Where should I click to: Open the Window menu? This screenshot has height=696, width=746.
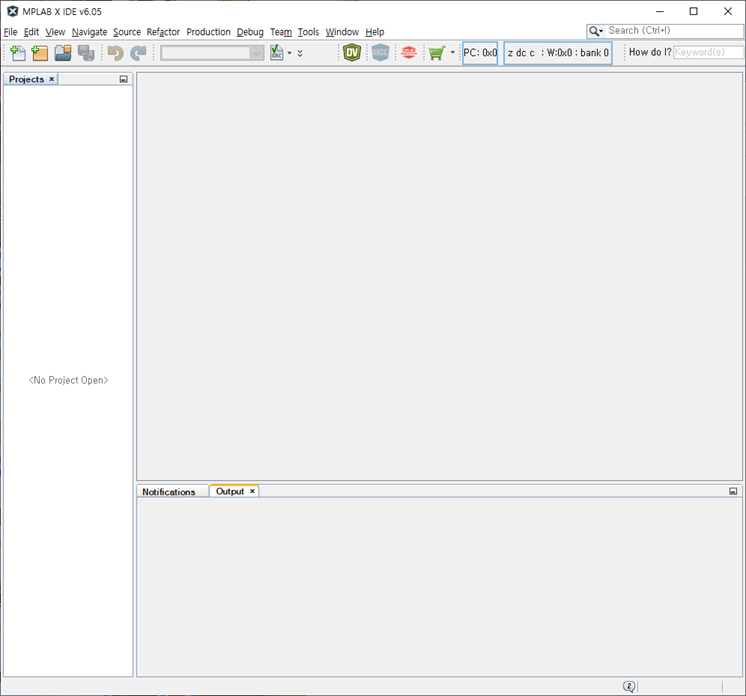pos(342,32)
